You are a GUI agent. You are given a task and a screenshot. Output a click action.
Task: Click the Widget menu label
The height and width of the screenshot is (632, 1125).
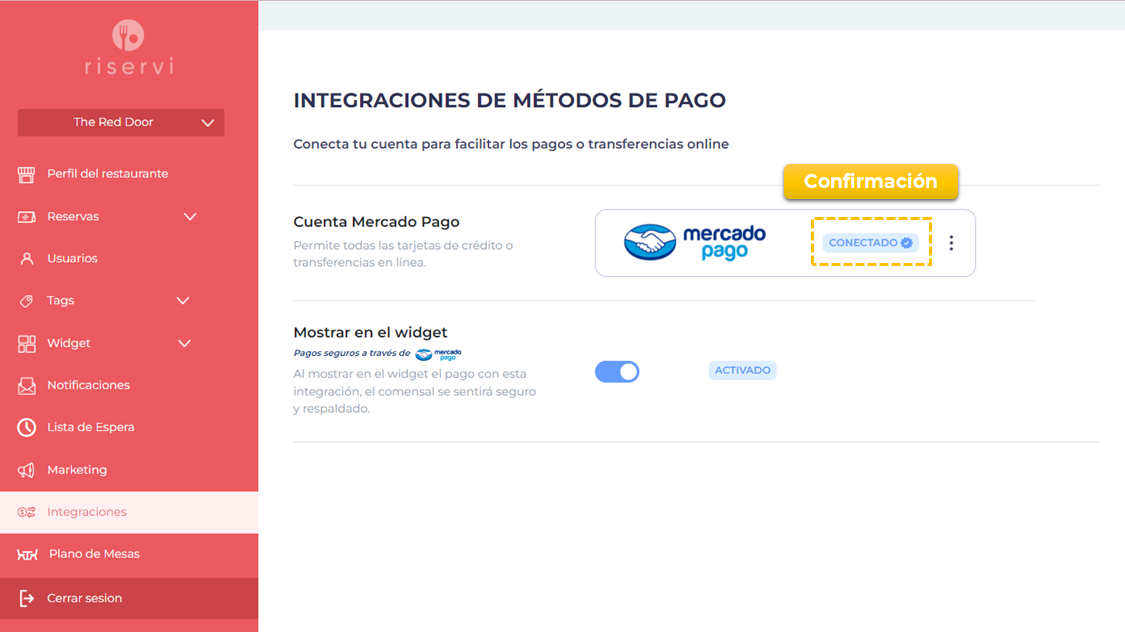[x=69, y=344]
